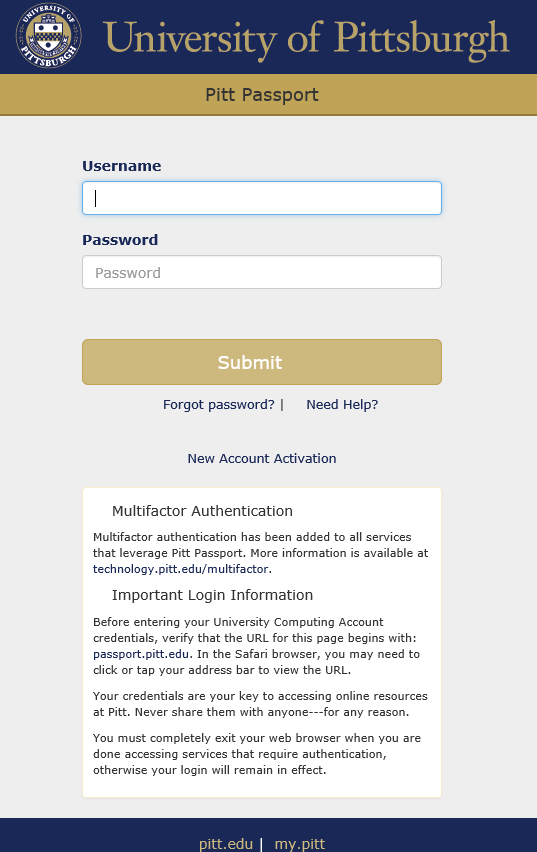The width and height of the screenshot is (537, 852).
Task: Click the Important Login Information heading
Action: pyautogui.click(x=213, y=595)
